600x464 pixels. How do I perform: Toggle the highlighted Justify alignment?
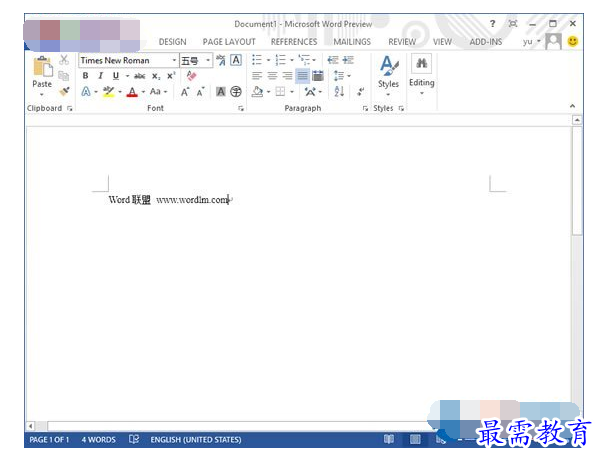coord(302,76)
